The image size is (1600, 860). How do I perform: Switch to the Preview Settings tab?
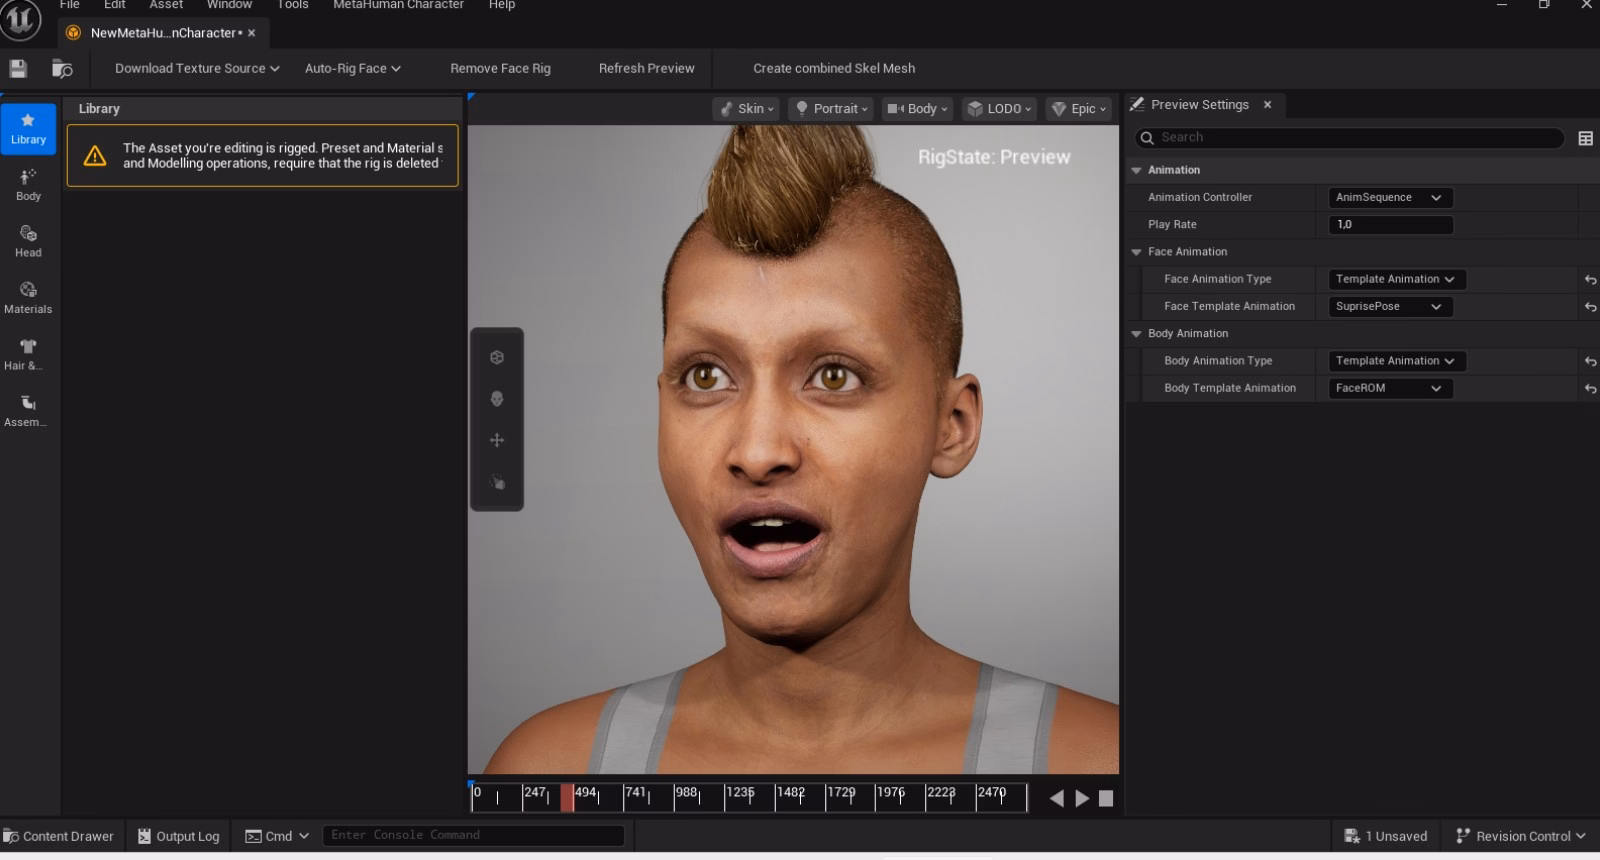coord(1199,105)
